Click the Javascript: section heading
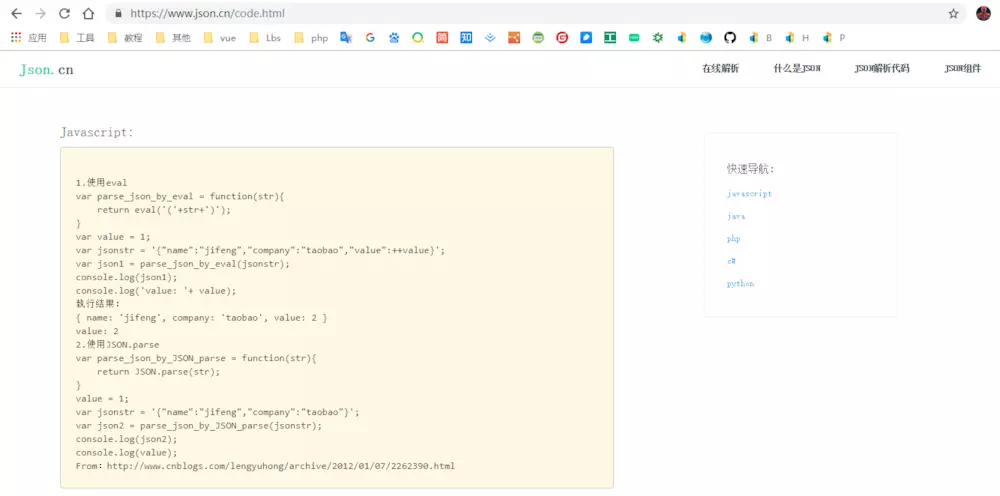This screenshot has height=496, width=1000. (x=97, y=132)
